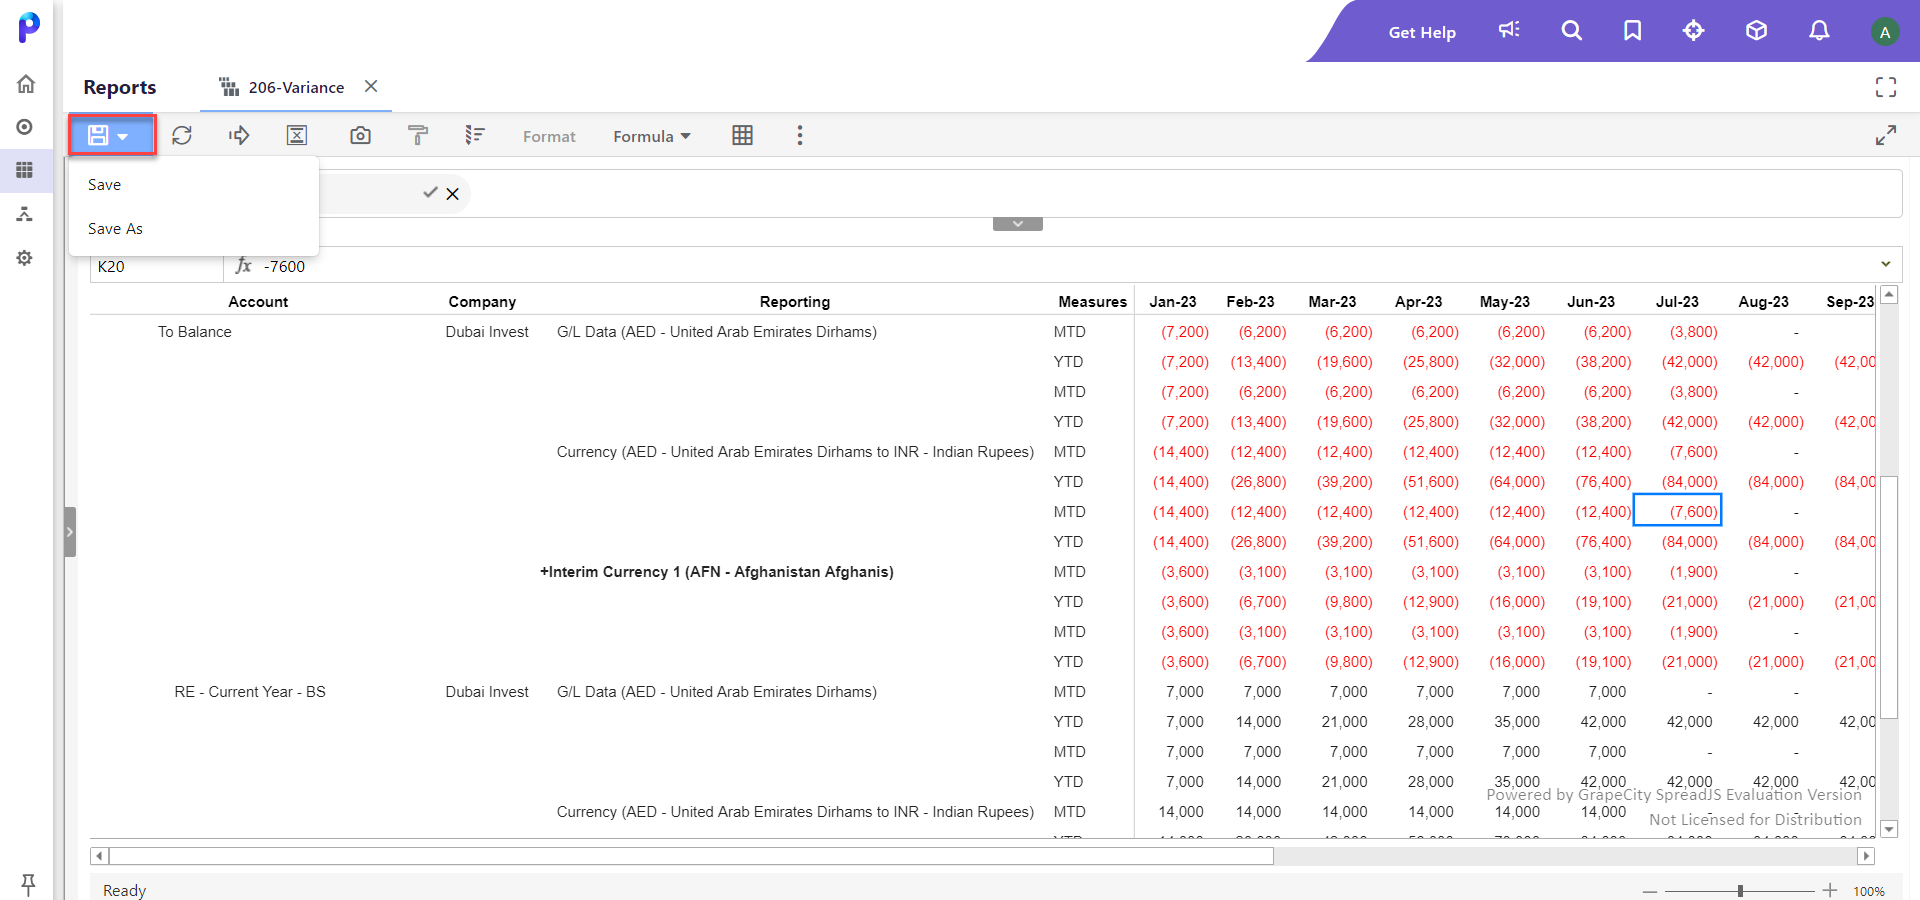This screenshot has width=1920, height=900.
Task: Zoom in with the plus button
Action: [x=1830, y=890]
